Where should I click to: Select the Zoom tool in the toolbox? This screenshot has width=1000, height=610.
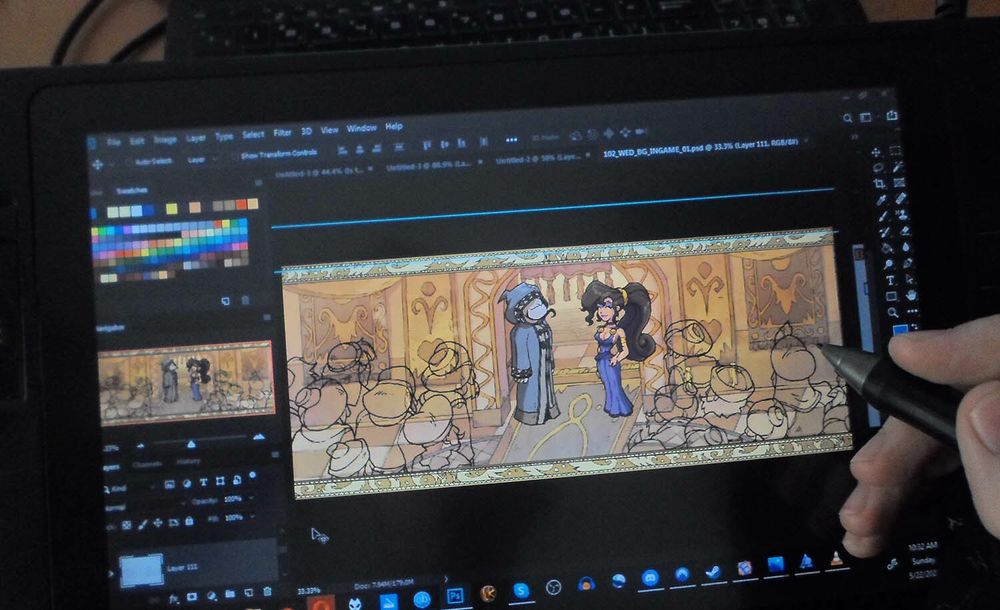[x=893, y=312]
